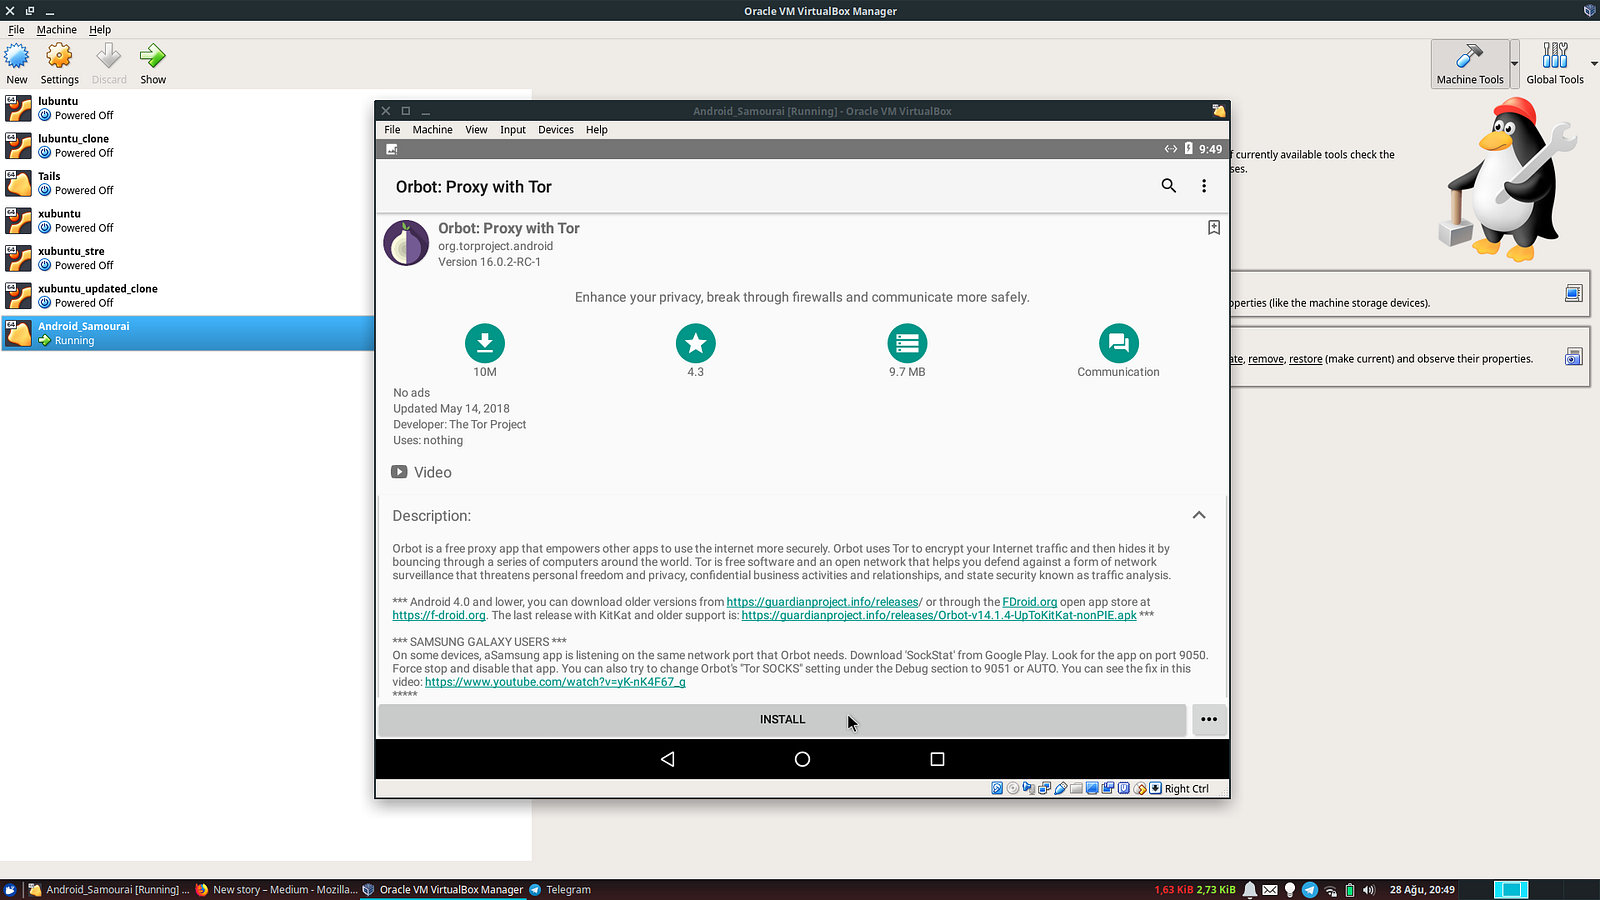
Task: Open the search magnifier in the Orbot page
Action: pos(1168,186)
